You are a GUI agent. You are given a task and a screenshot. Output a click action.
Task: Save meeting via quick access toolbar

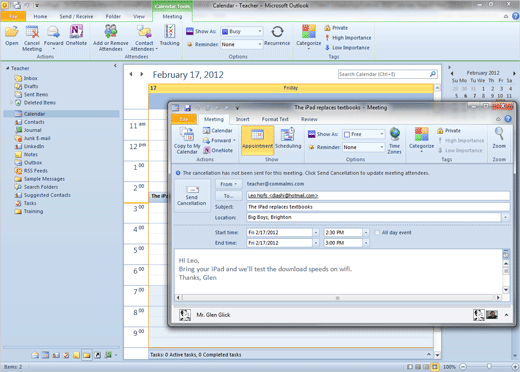pyautogui.click(x=187, y=108)
